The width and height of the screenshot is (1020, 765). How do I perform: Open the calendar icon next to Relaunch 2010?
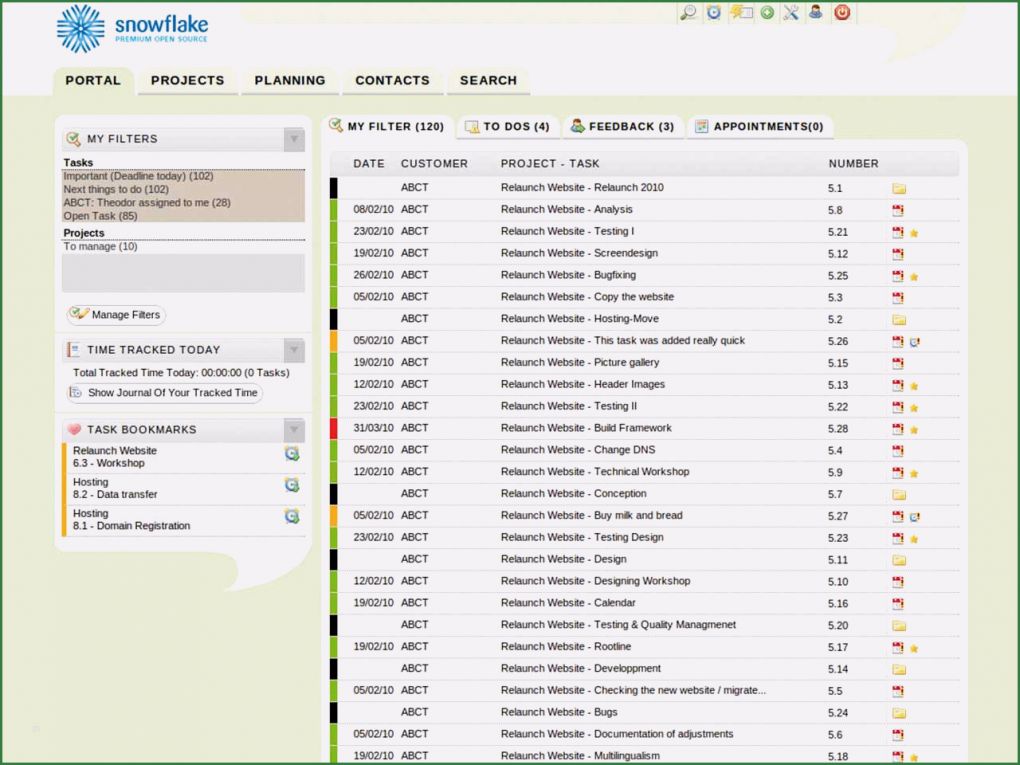897,187
